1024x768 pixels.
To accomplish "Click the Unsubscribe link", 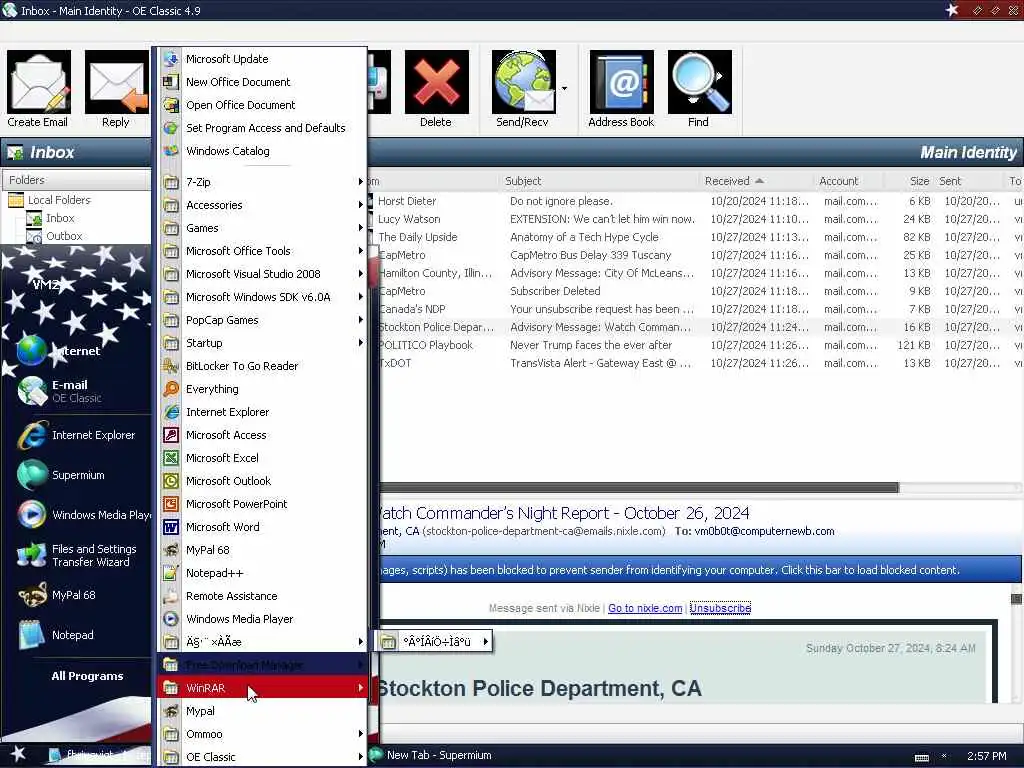I will 720,608.
